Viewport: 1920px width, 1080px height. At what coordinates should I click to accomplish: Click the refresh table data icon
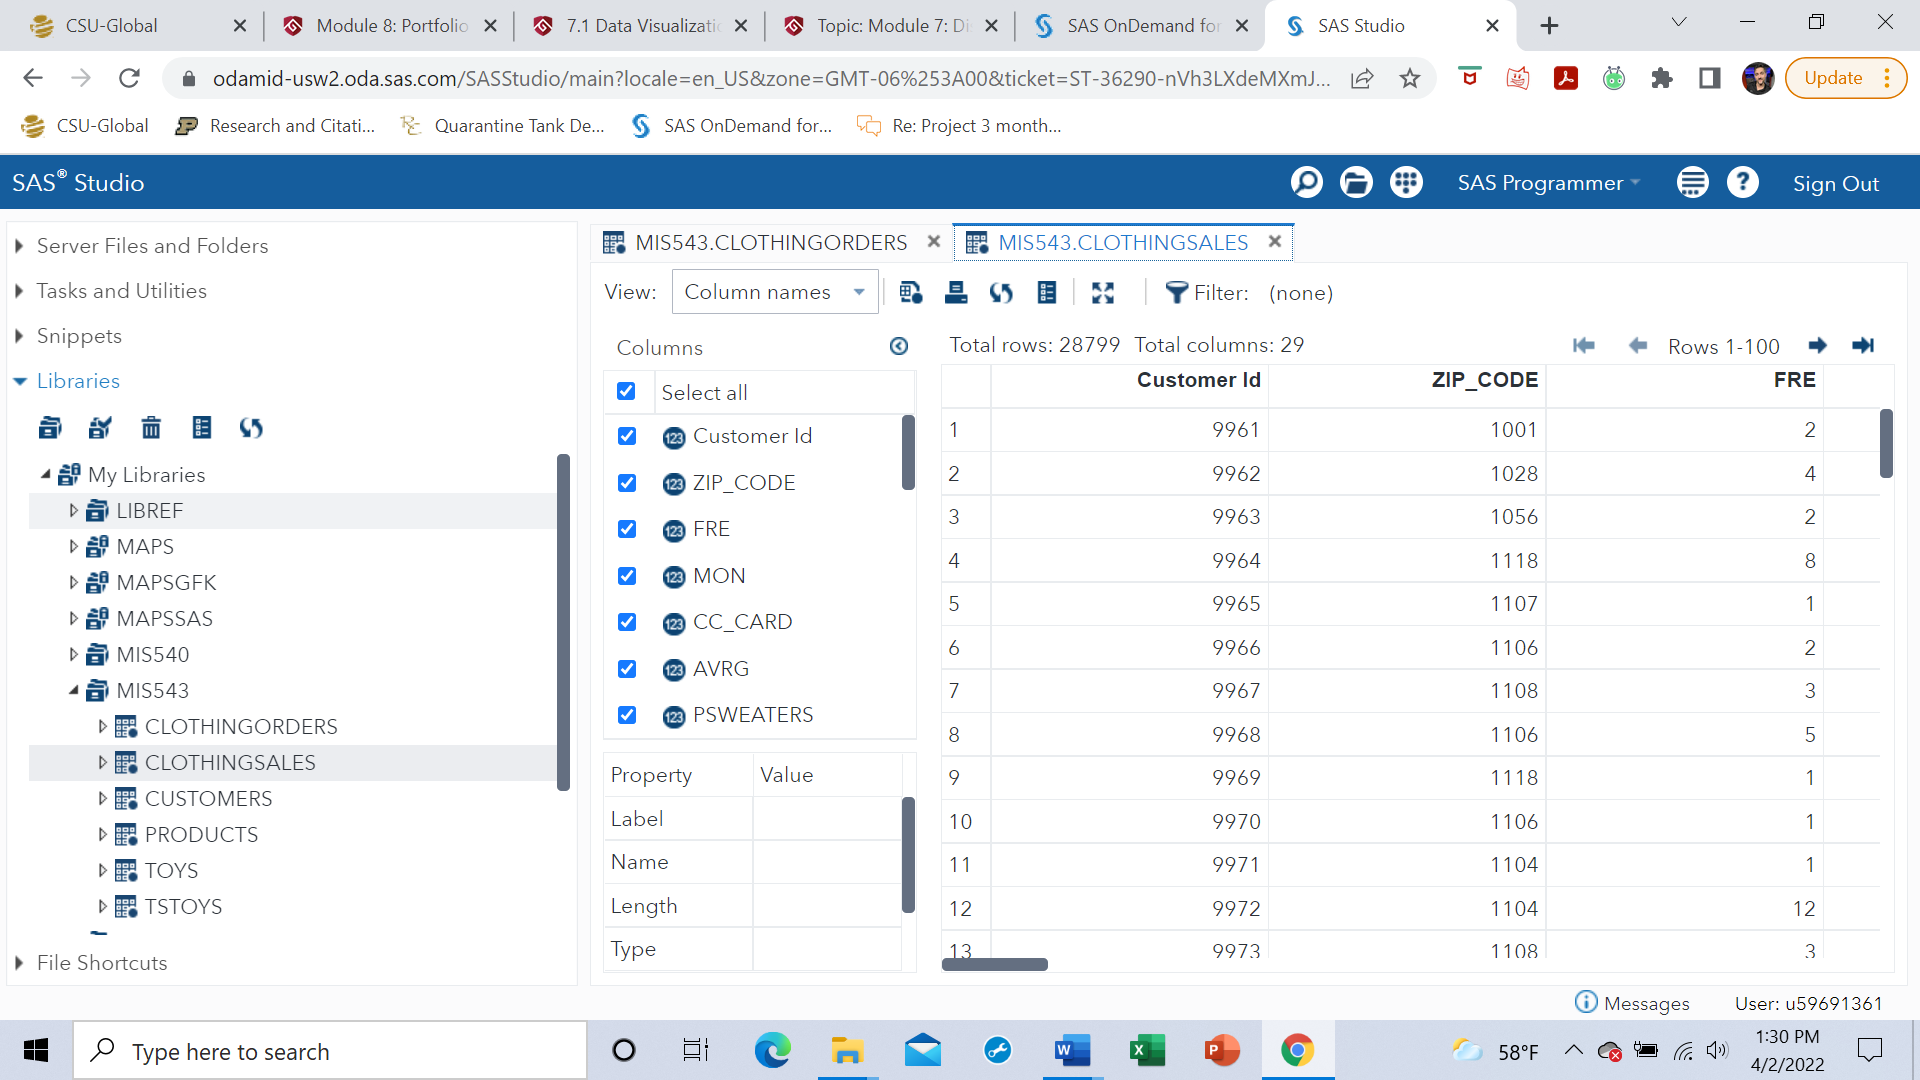coord(1001,292)
